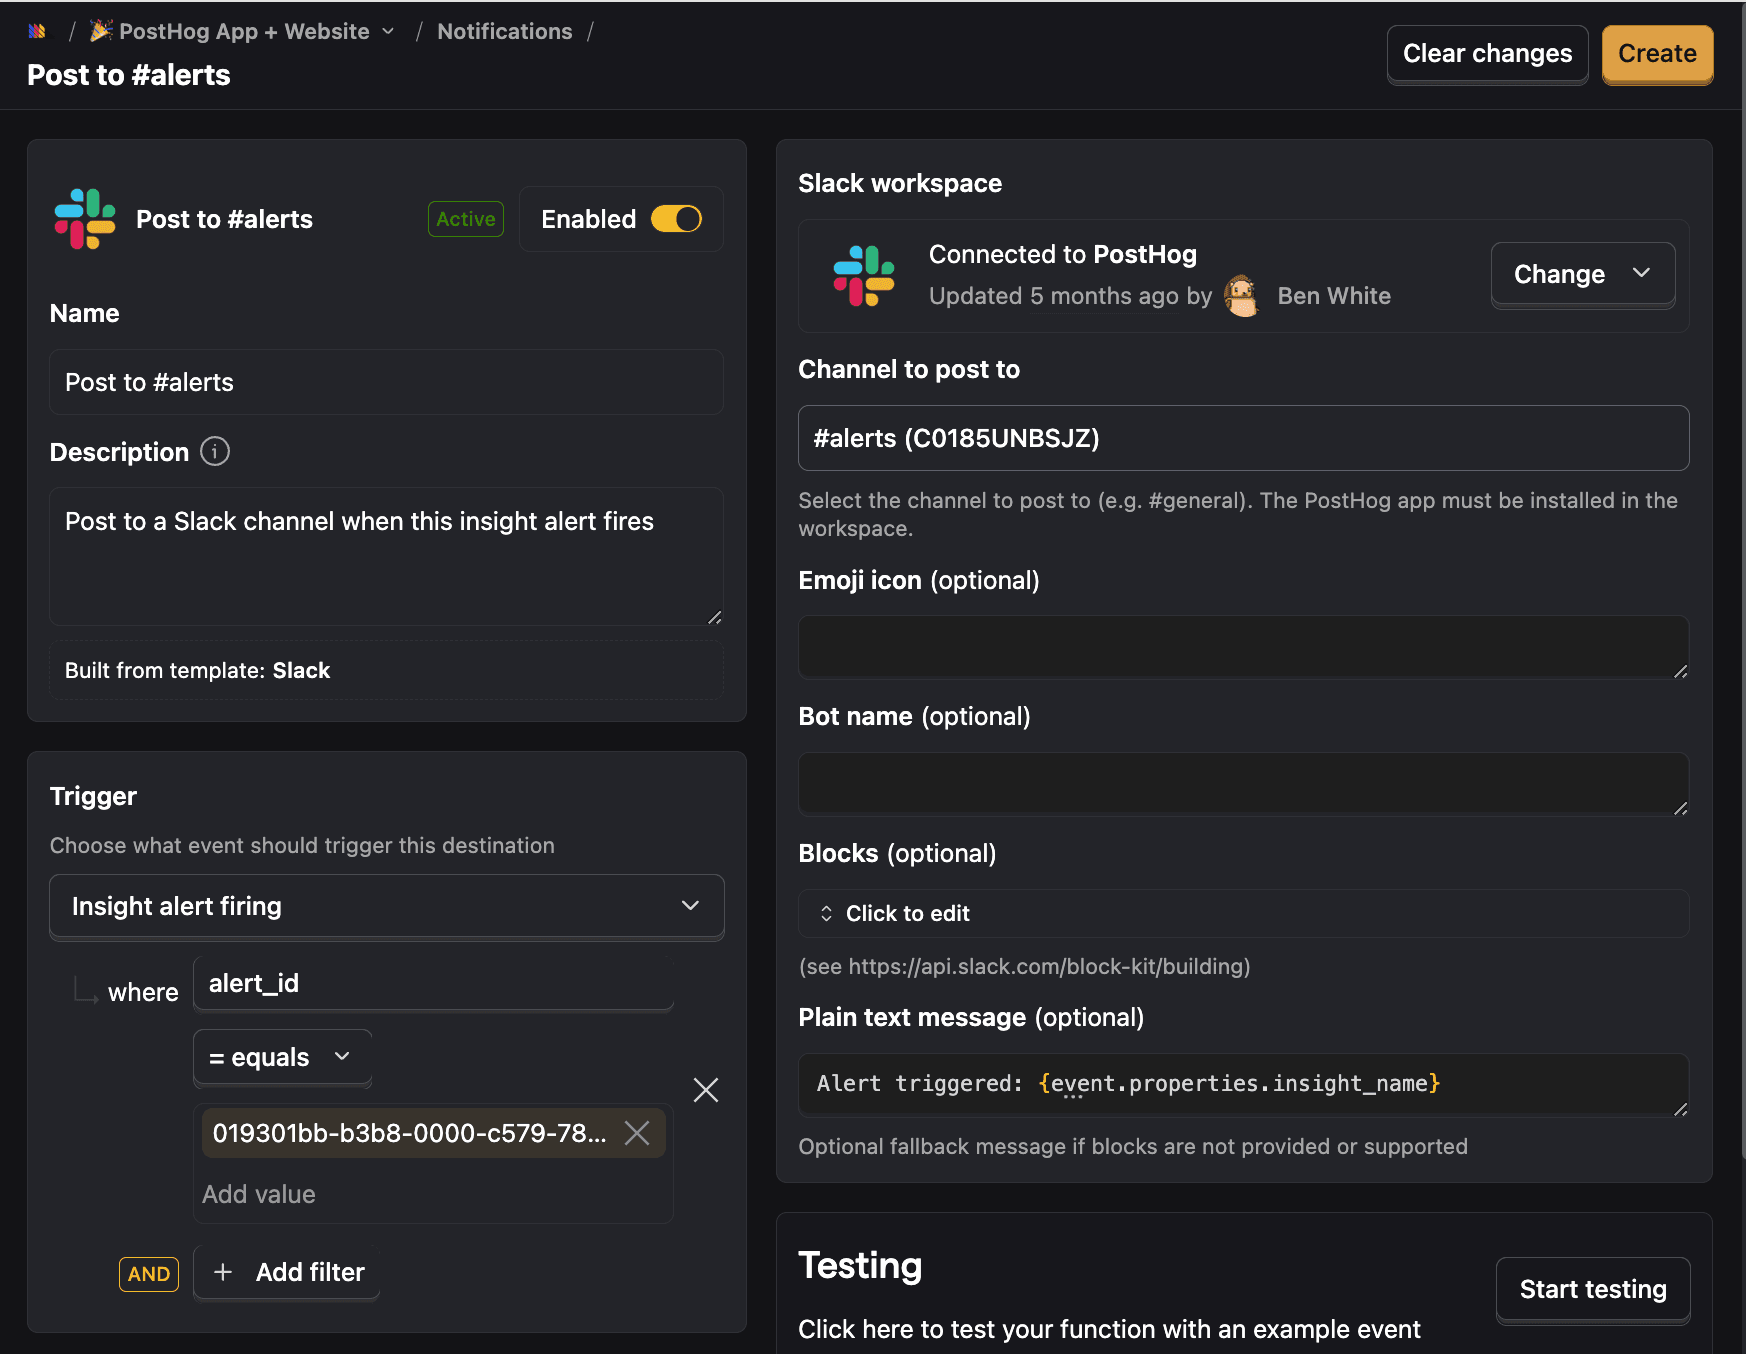Open the equals operator dropdown
Viewport: 1746px width, 1354px height.
(x=282, y=1057)
